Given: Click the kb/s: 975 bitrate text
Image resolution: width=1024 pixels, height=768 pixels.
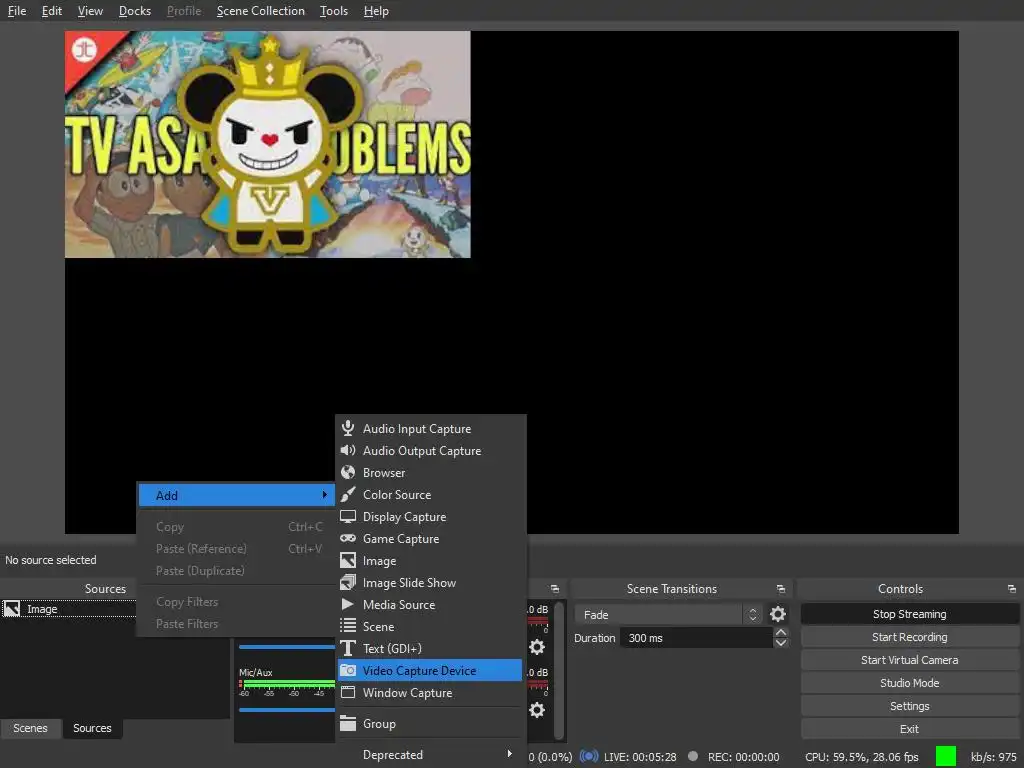Looking at the screenshot, I should pyautogui.click(x=993, y=757).
